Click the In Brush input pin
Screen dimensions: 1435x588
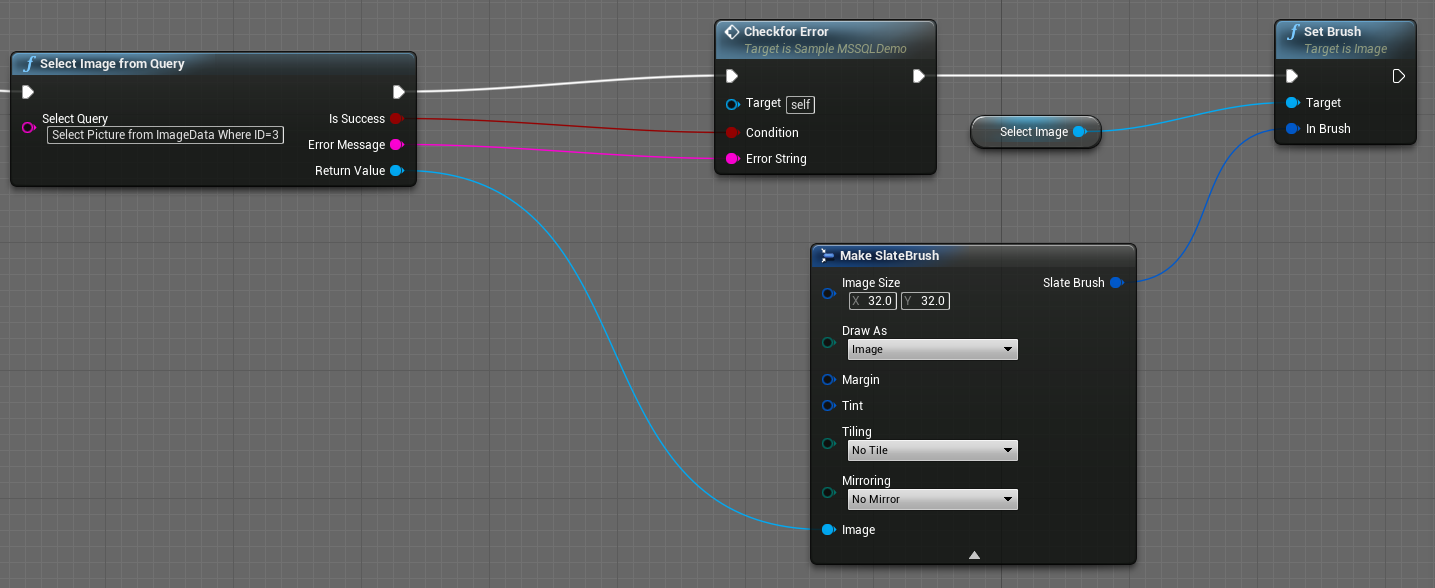point(1292,129)
